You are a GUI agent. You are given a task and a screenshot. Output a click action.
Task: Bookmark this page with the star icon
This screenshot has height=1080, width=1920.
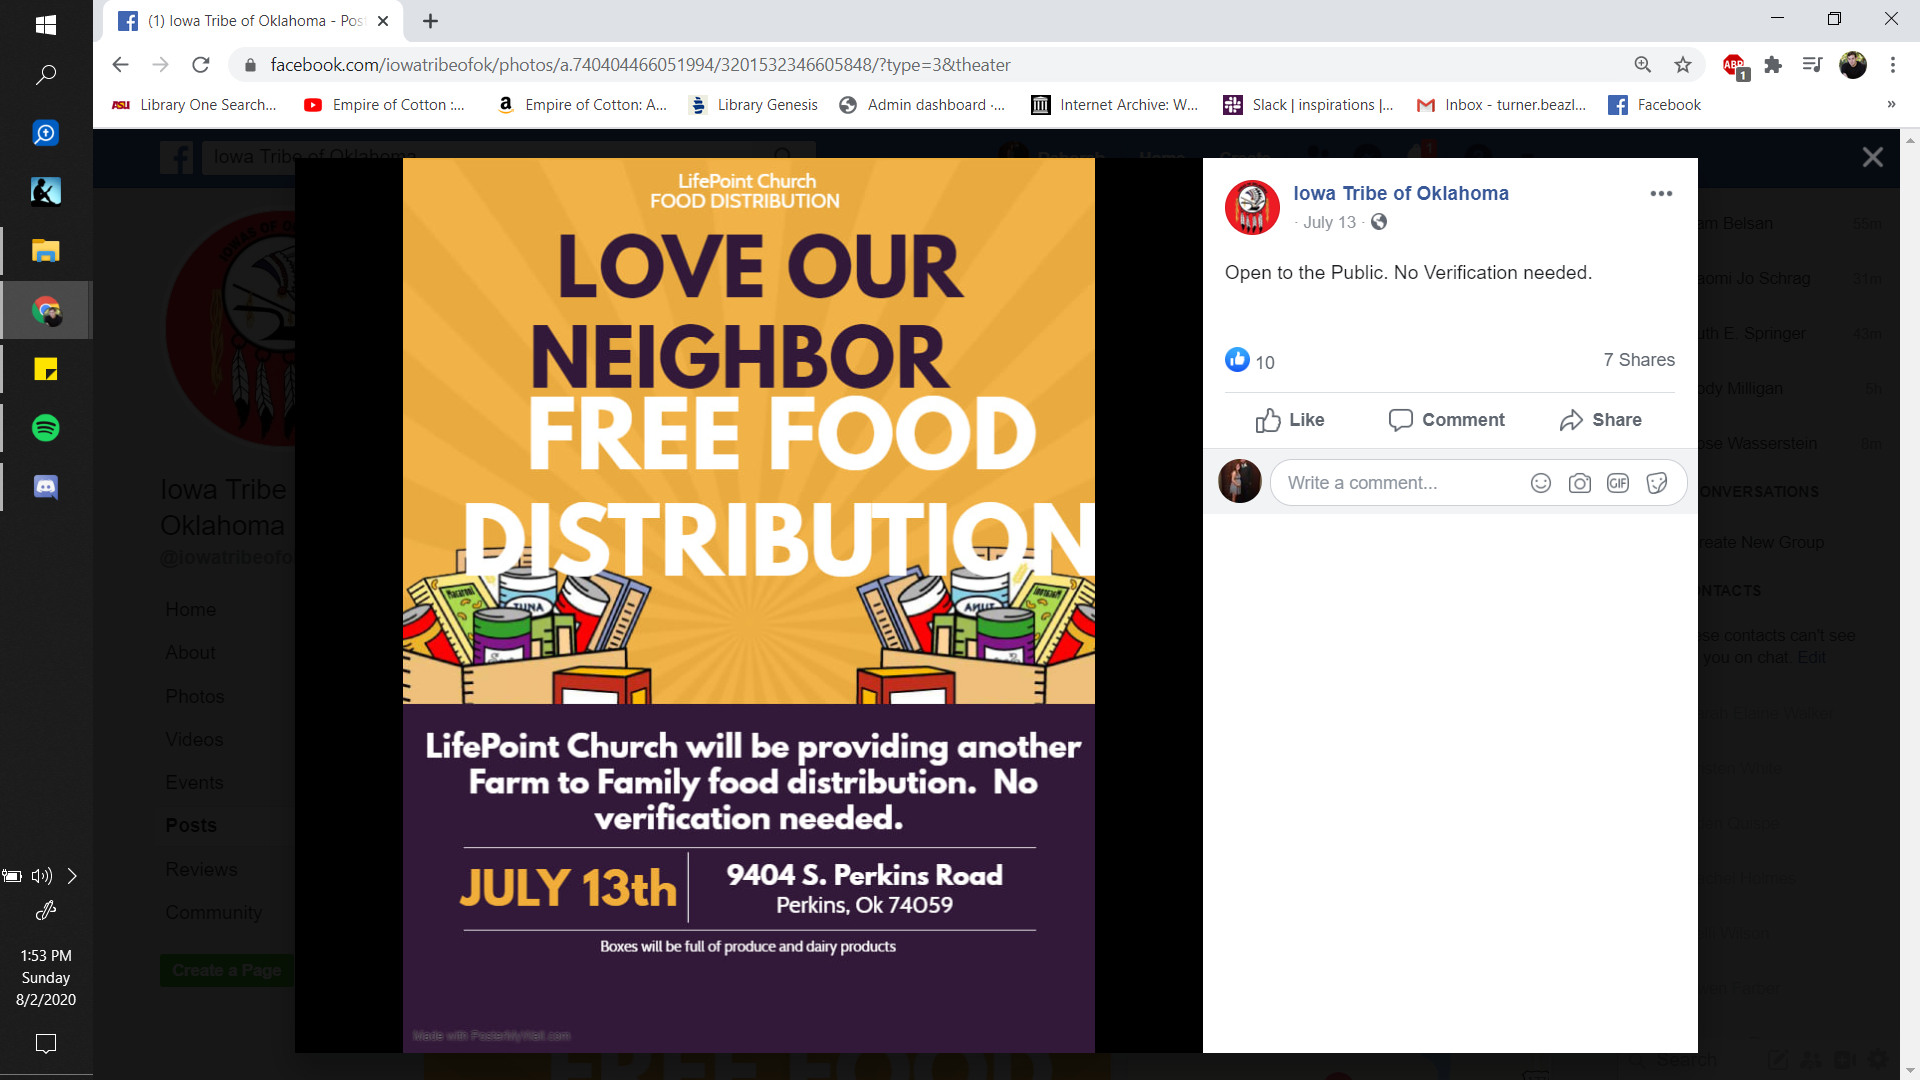(1683, 65)
